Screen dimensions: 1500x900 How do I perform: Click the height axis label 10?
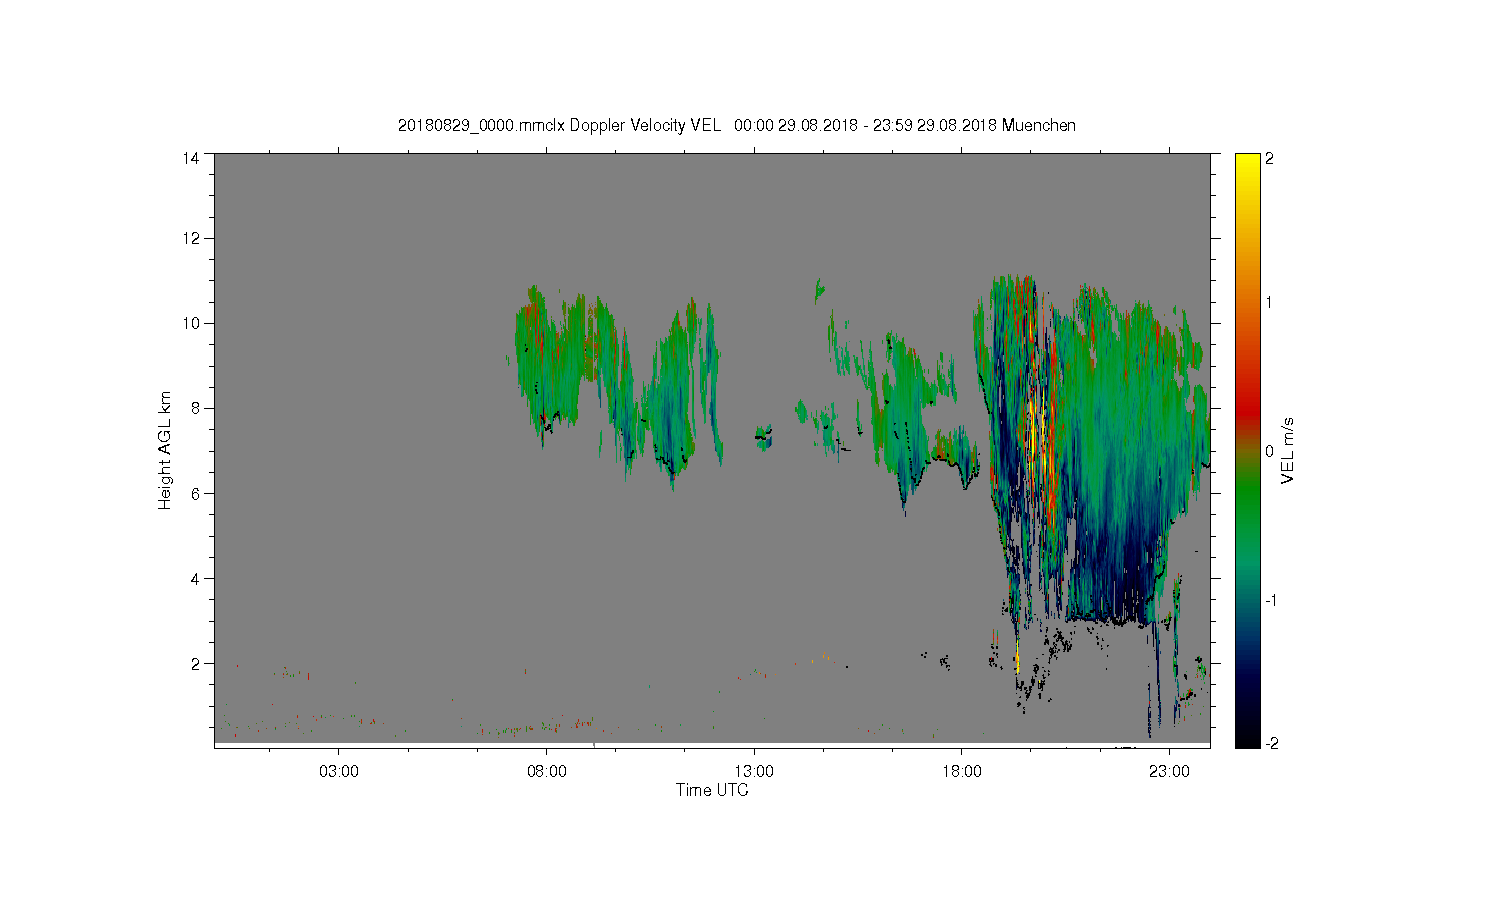click(191, 323)
